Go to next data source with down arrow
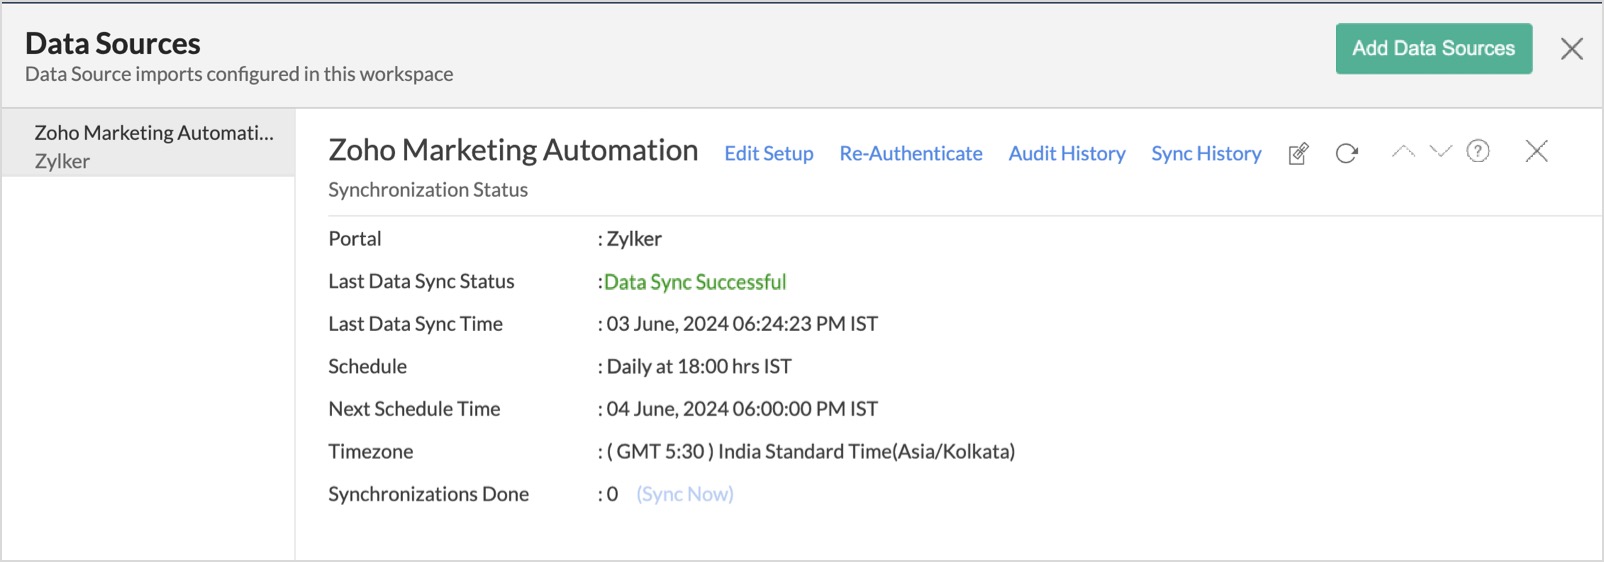1604x562 pixels. [1440, 151]
